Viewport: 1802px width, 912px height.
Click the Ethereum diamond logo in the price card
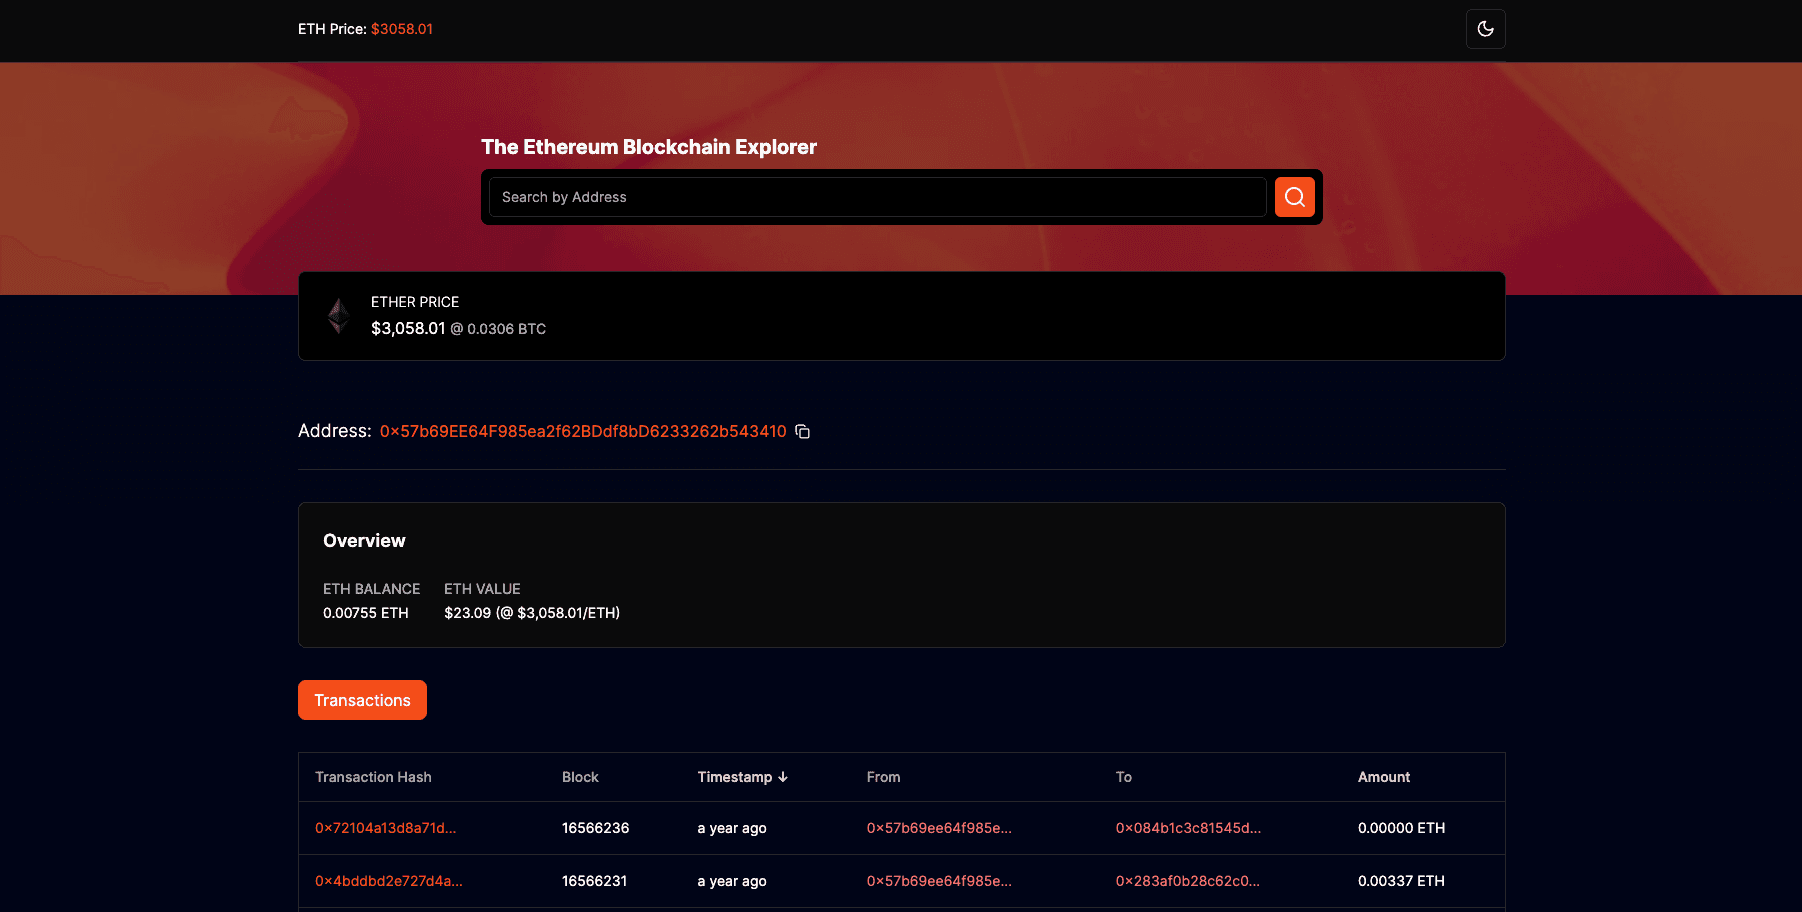pyautogui.click(x=338, y=315)
